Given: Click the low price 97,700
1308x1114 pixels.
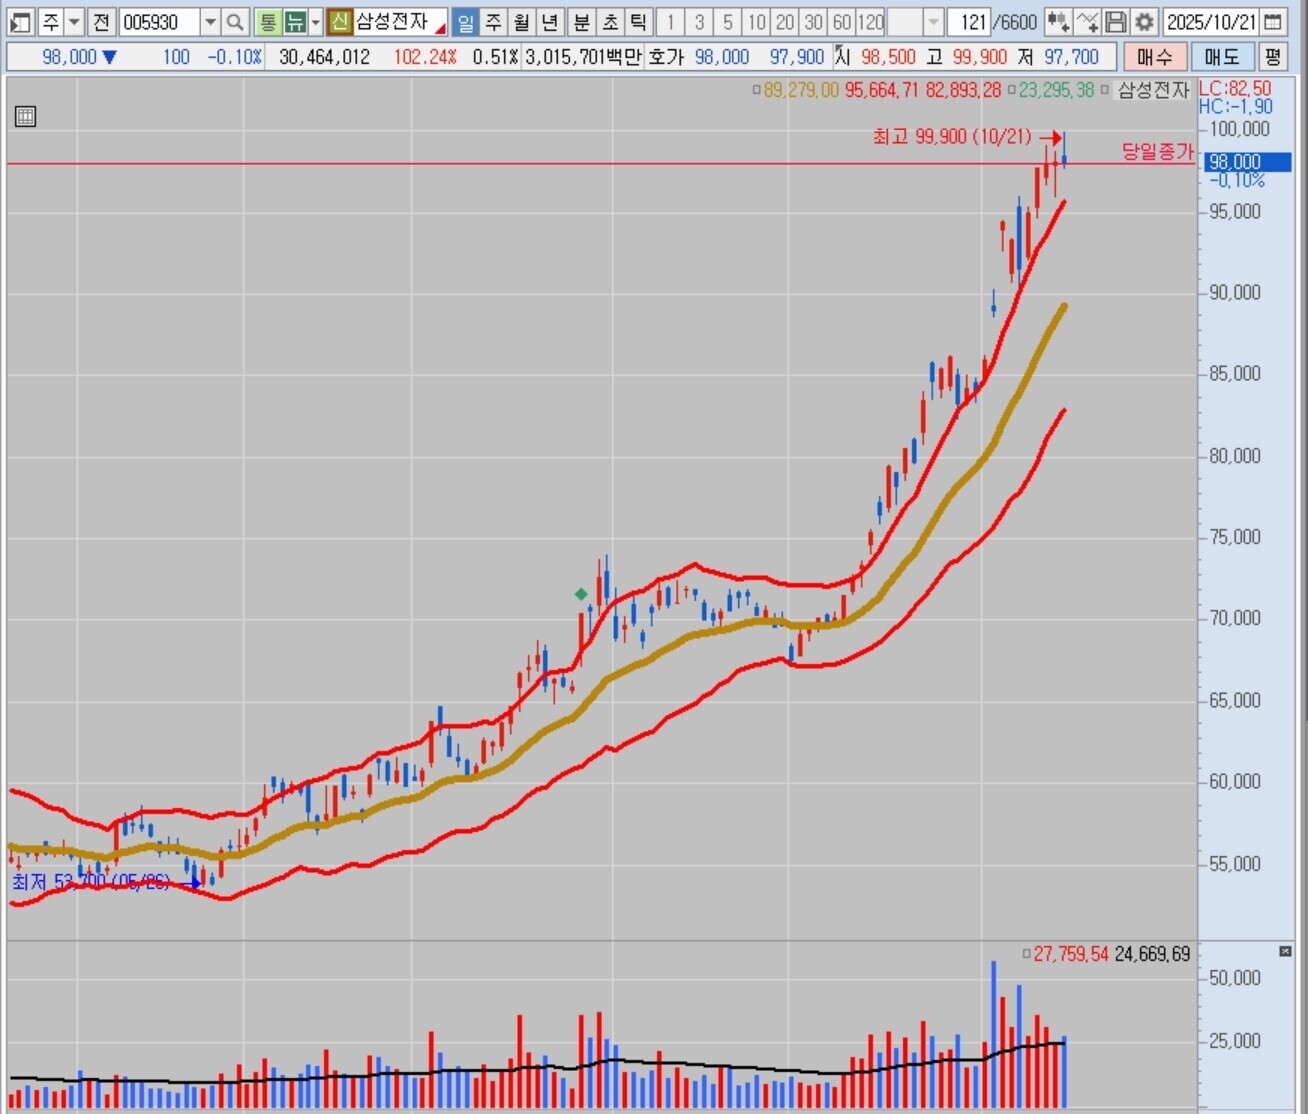Looking at the screenshot, I should pos(1072,57).
